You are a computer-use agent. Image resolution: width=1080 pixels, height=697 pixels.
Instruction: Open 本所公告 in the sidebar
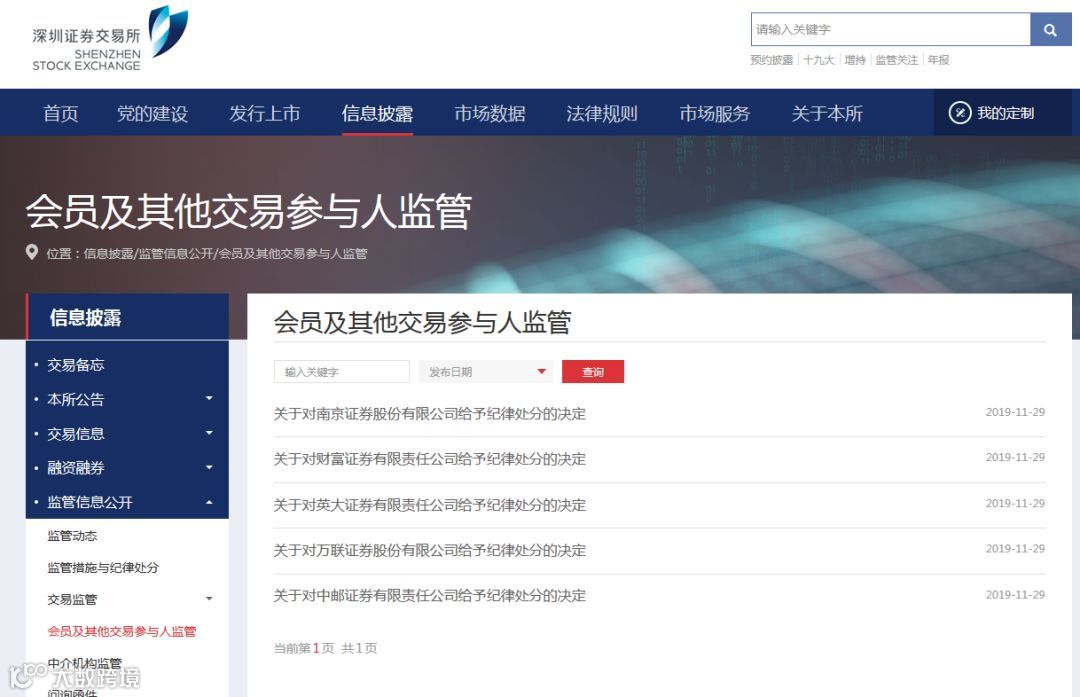pyautogui.click(x=76, y=399)
